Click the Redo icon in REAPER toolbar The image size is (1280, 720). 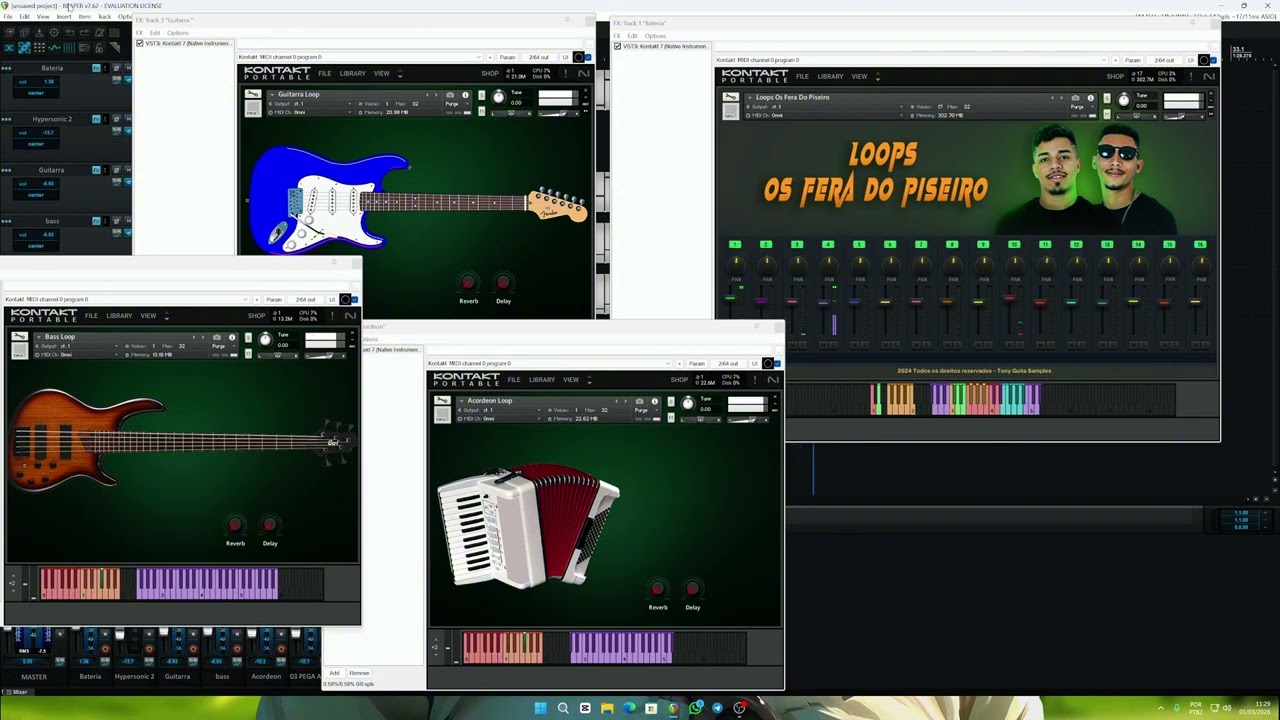84,32
